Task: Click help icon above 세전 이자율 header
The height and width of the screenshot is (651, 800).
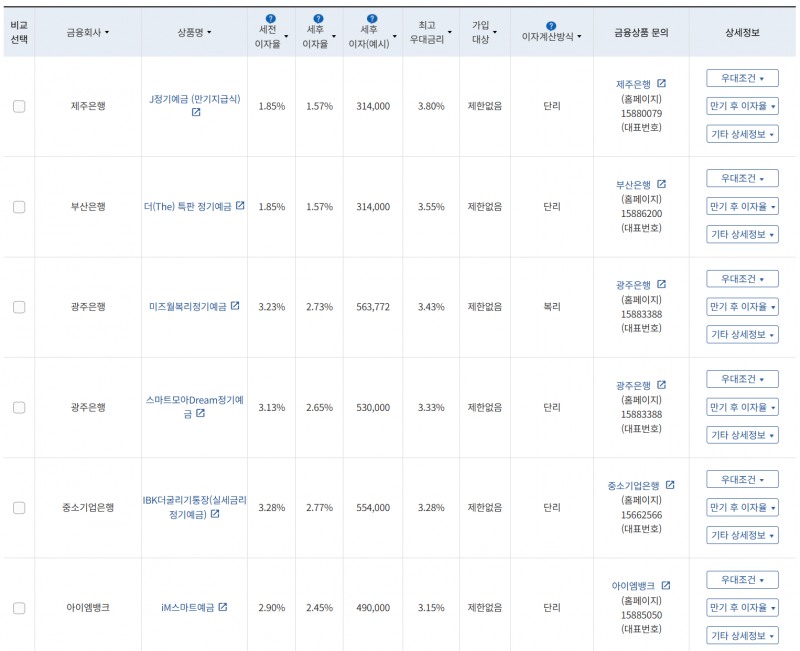Action: tap(271, 19)
